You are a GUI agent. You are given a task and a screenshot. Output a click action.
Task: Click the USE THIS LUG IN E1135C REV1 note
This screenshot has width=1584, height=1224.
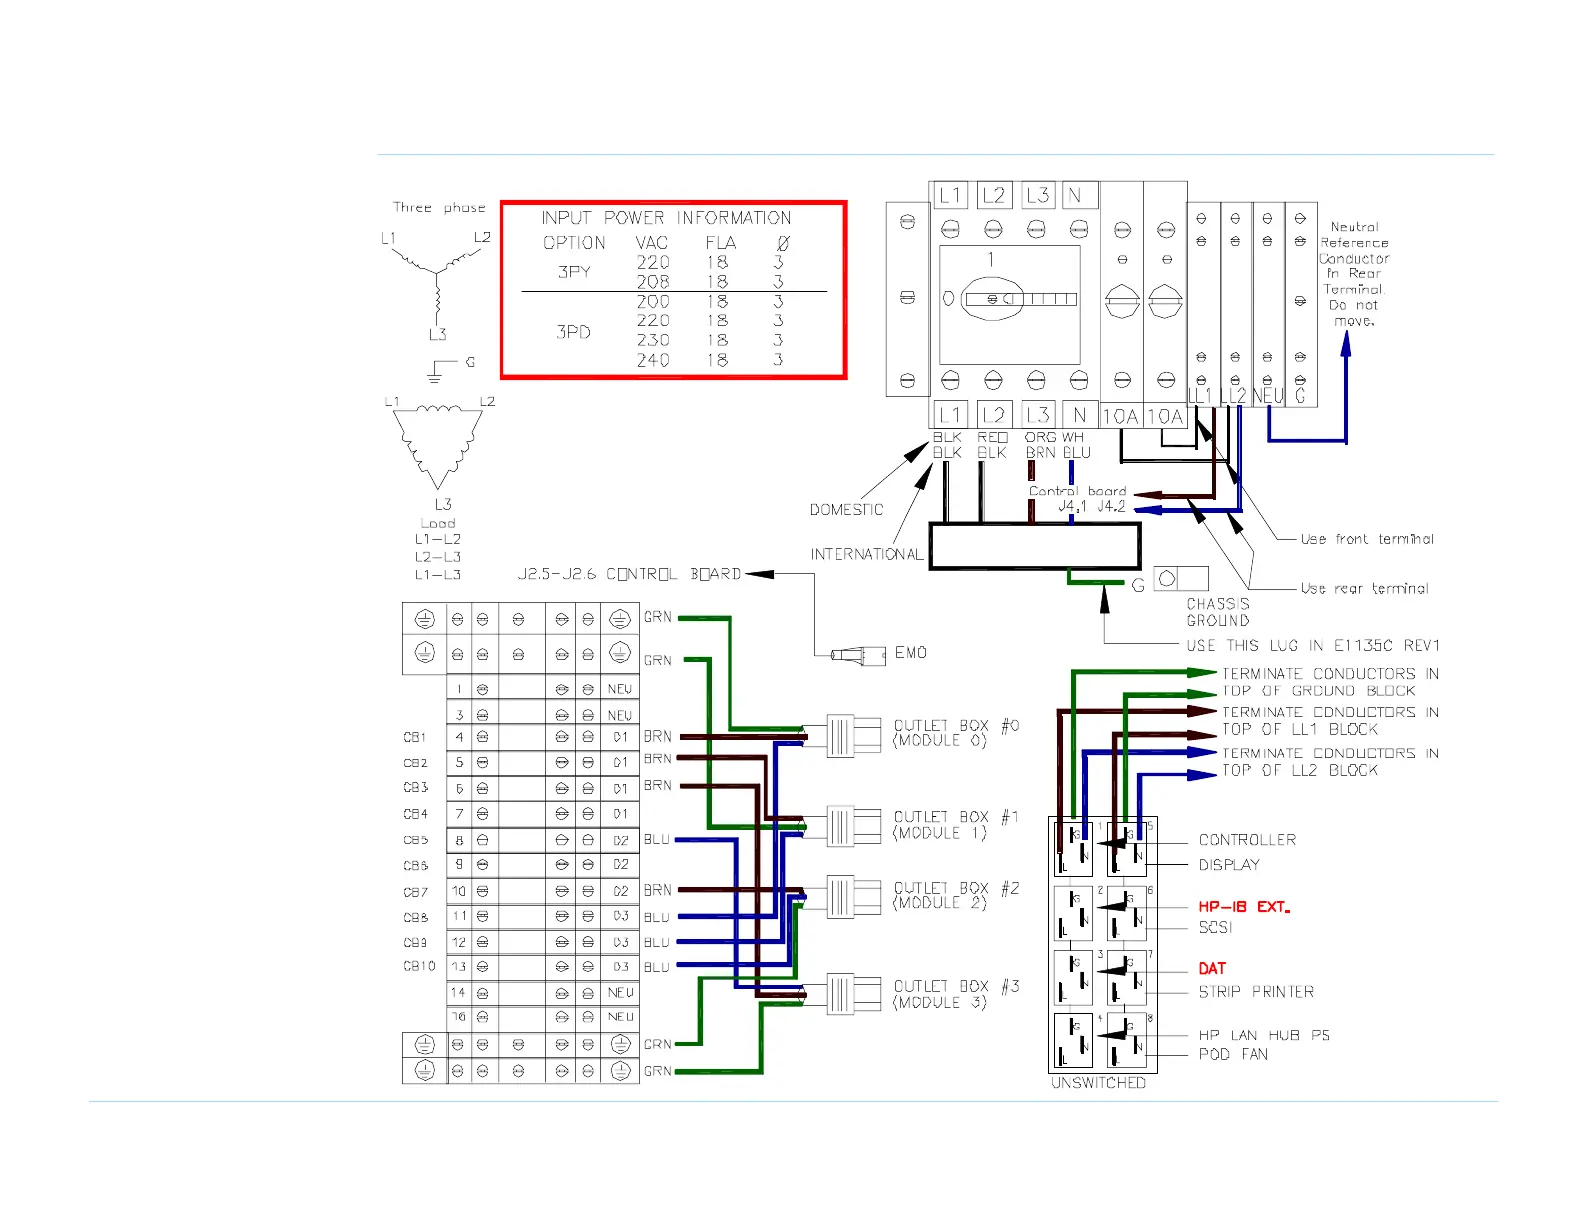click(x=1314, y=646)
